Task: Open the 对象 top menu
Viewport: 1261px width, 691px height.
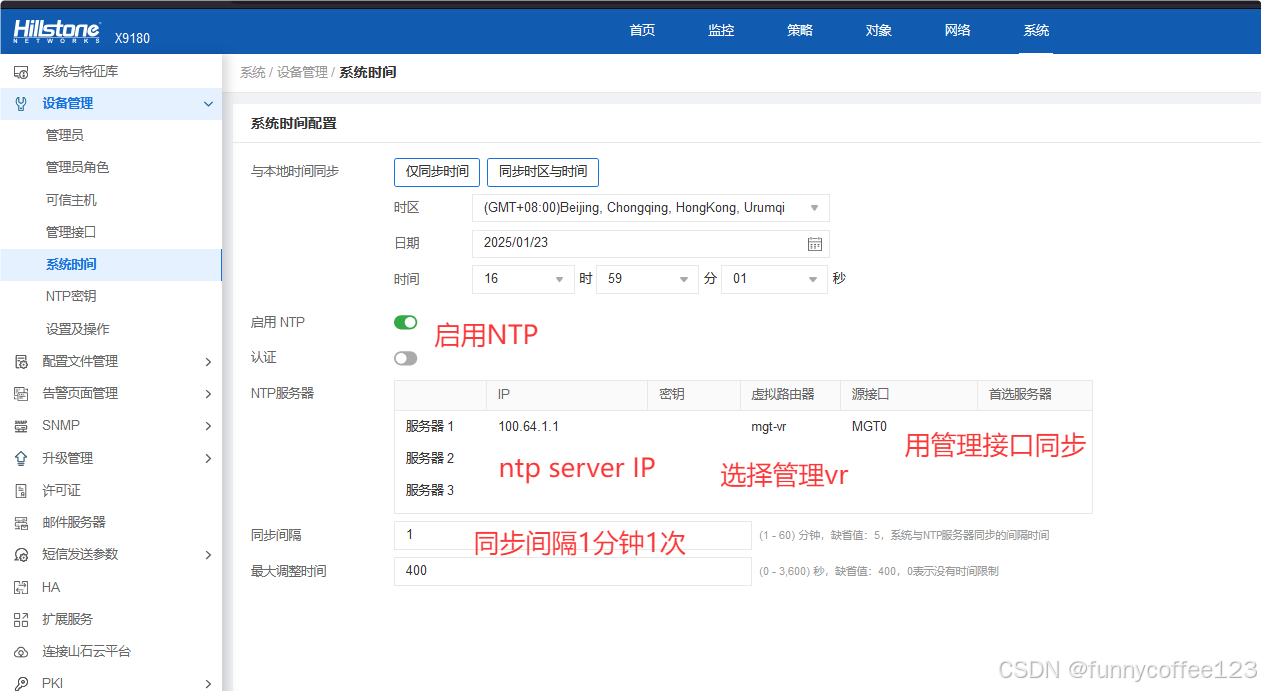Action: [879, 30]
